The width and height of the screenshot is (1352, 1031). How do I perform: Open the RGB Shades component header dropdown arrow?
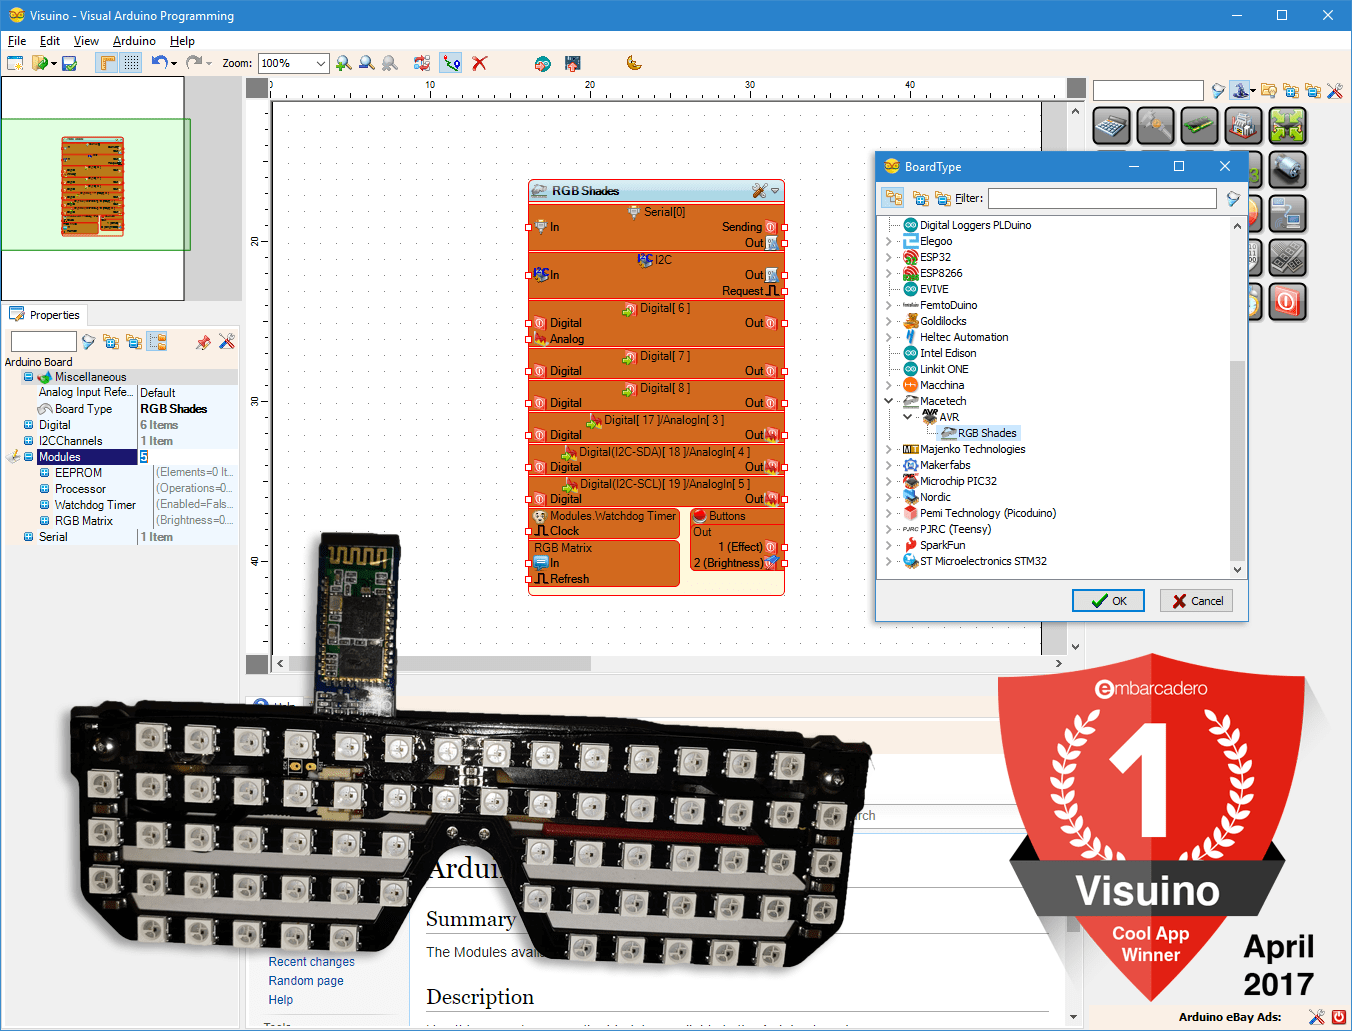(x=775, y=190)
